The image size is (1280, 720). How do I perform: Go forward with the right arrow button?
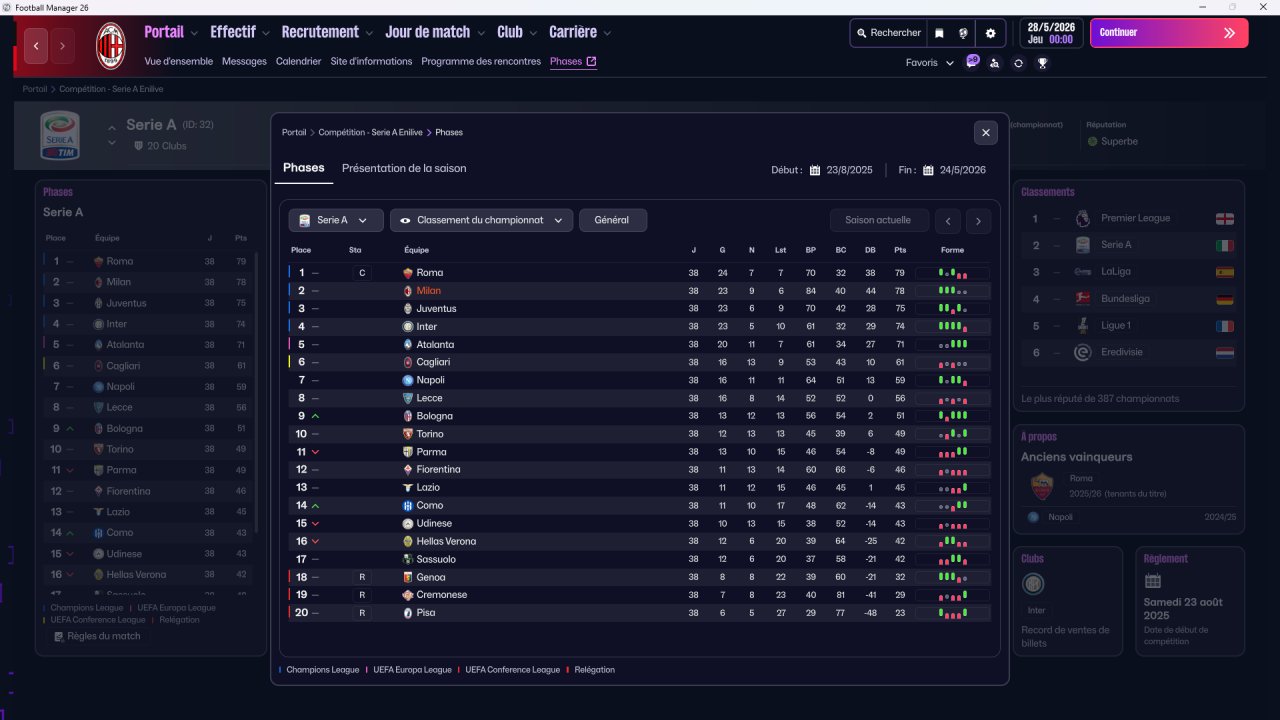63,46
